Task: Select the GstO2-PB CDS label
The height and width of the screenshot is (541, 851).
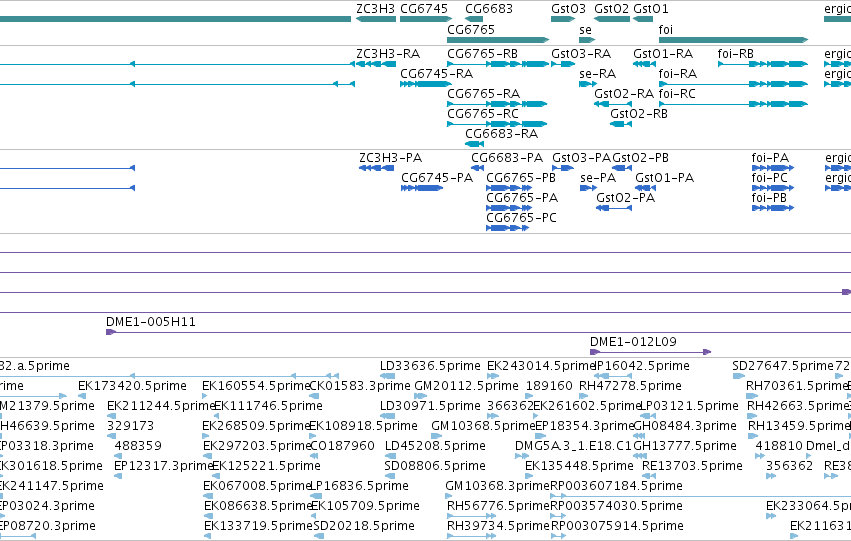Action: (640, 158)
